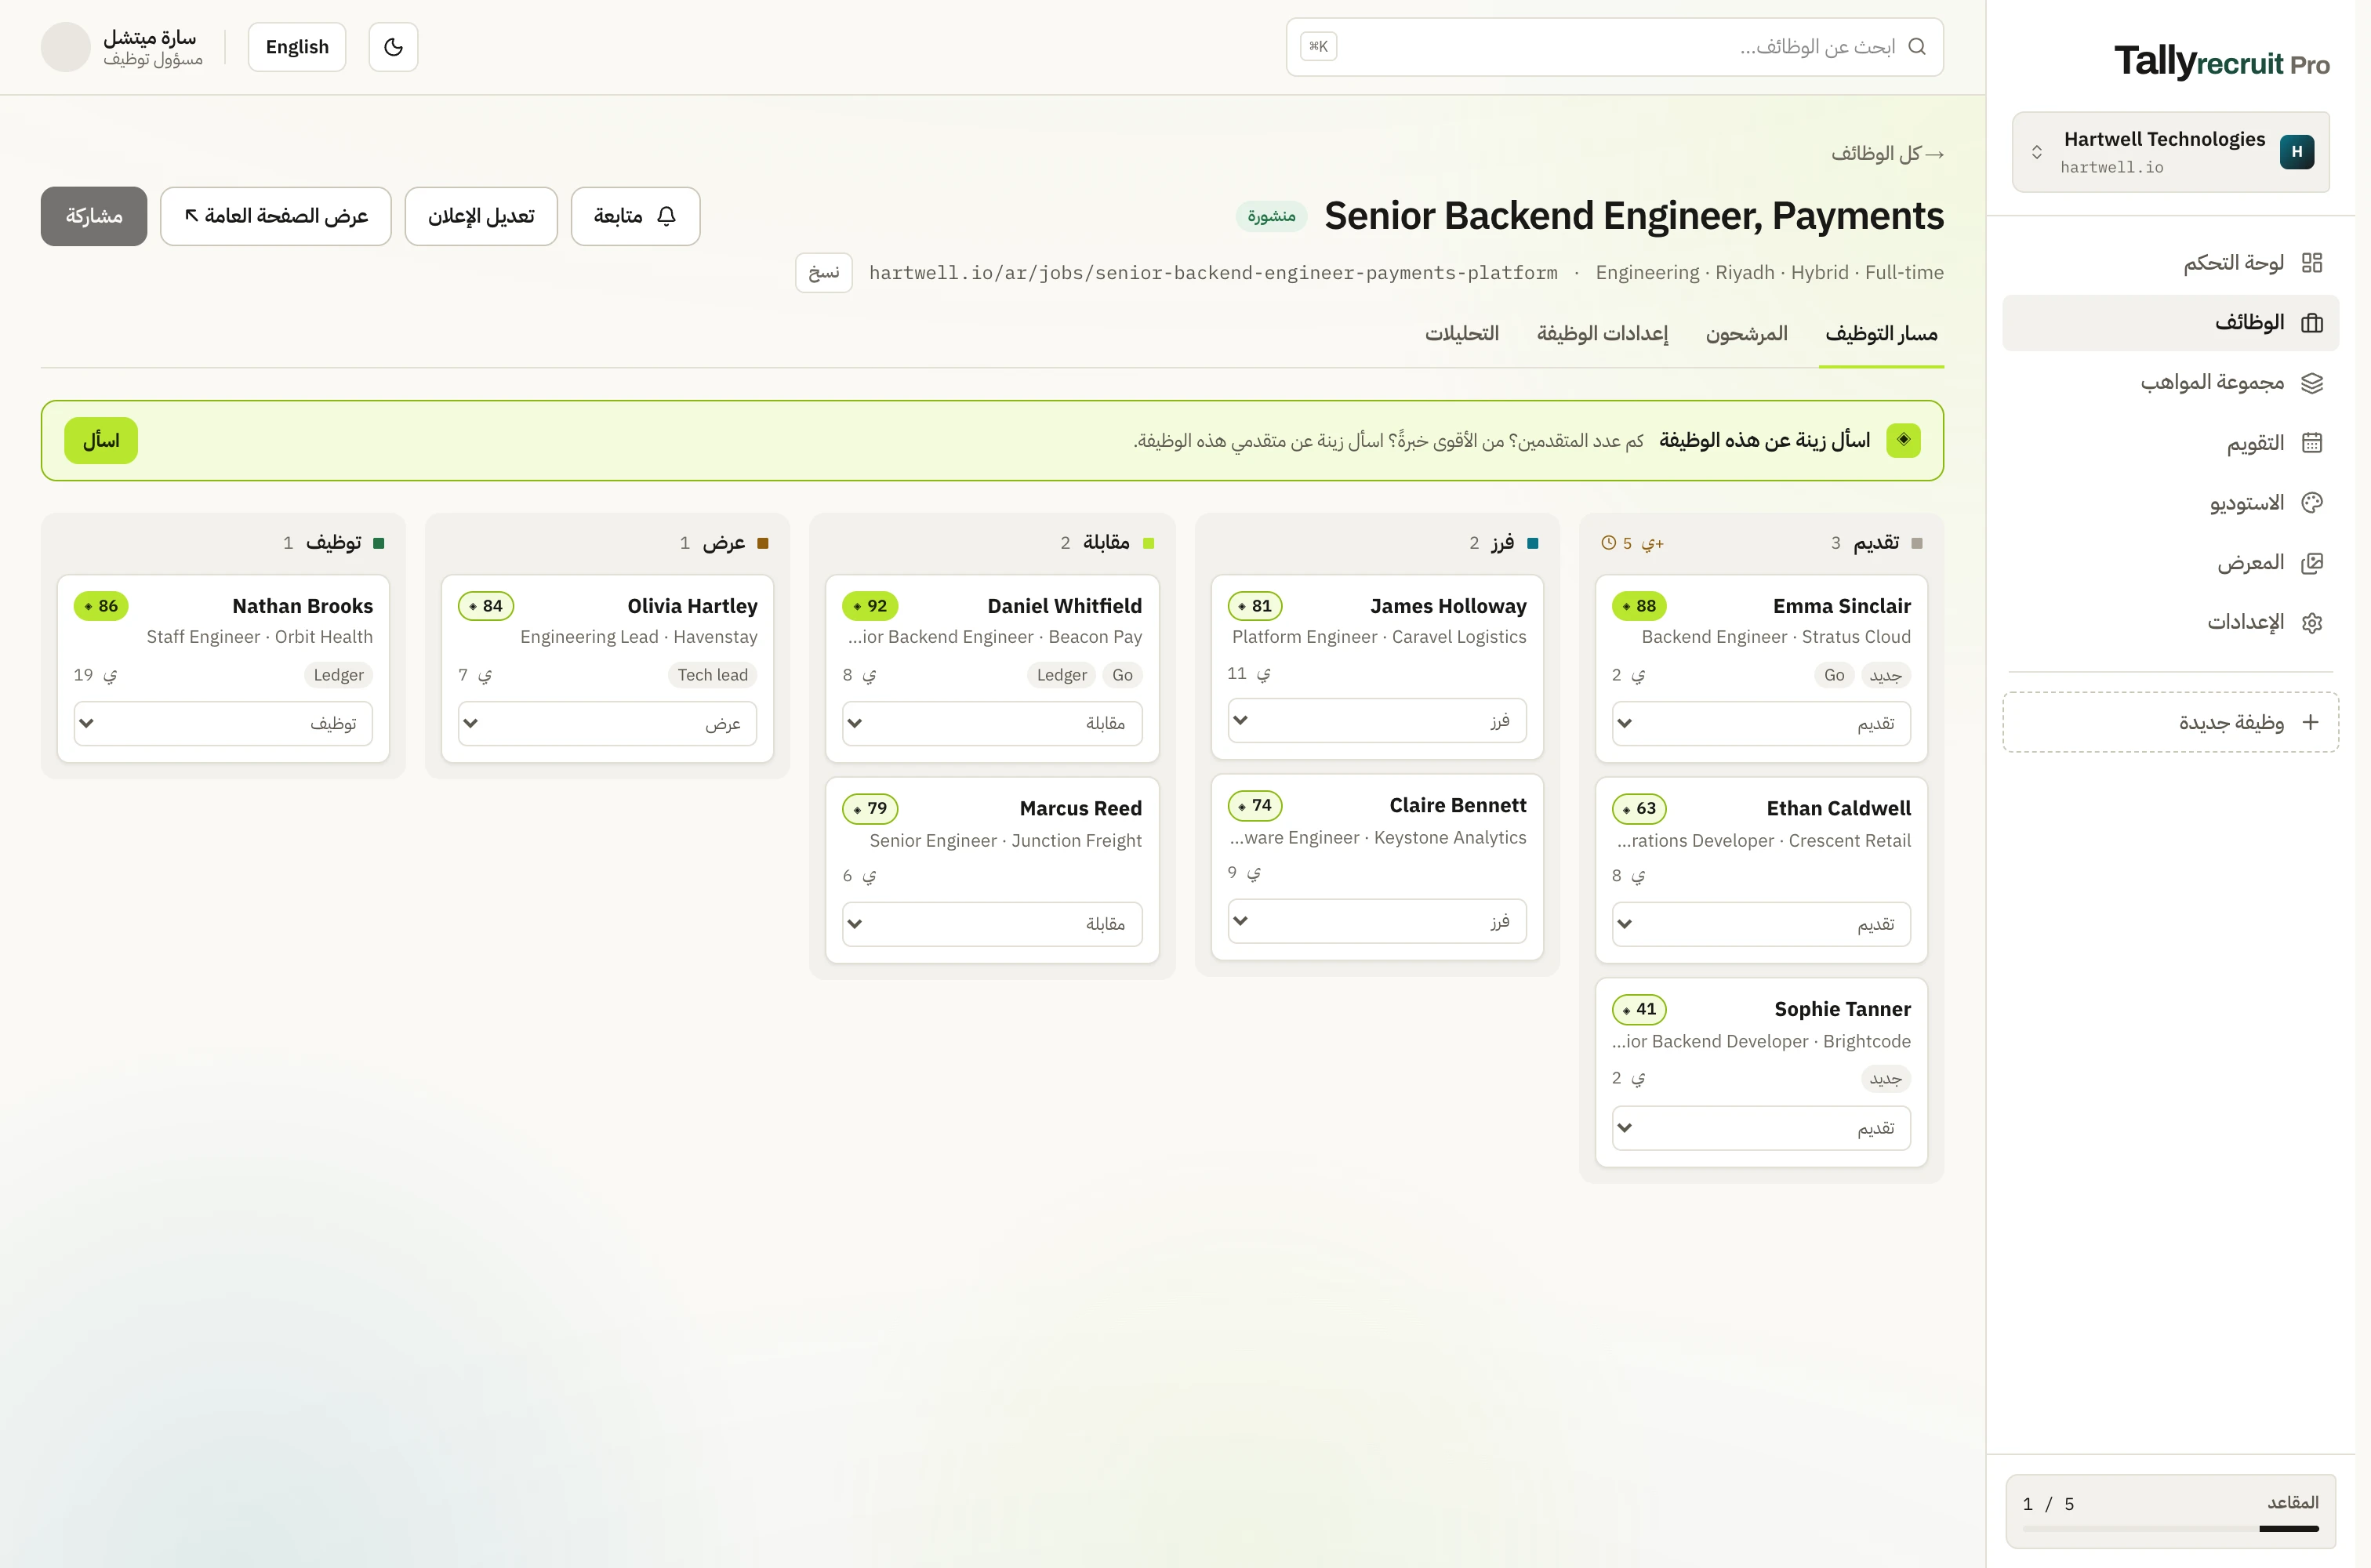Open التقويم in sidebar
Screen dimensions: 2371x1568
click(2170, 443)
